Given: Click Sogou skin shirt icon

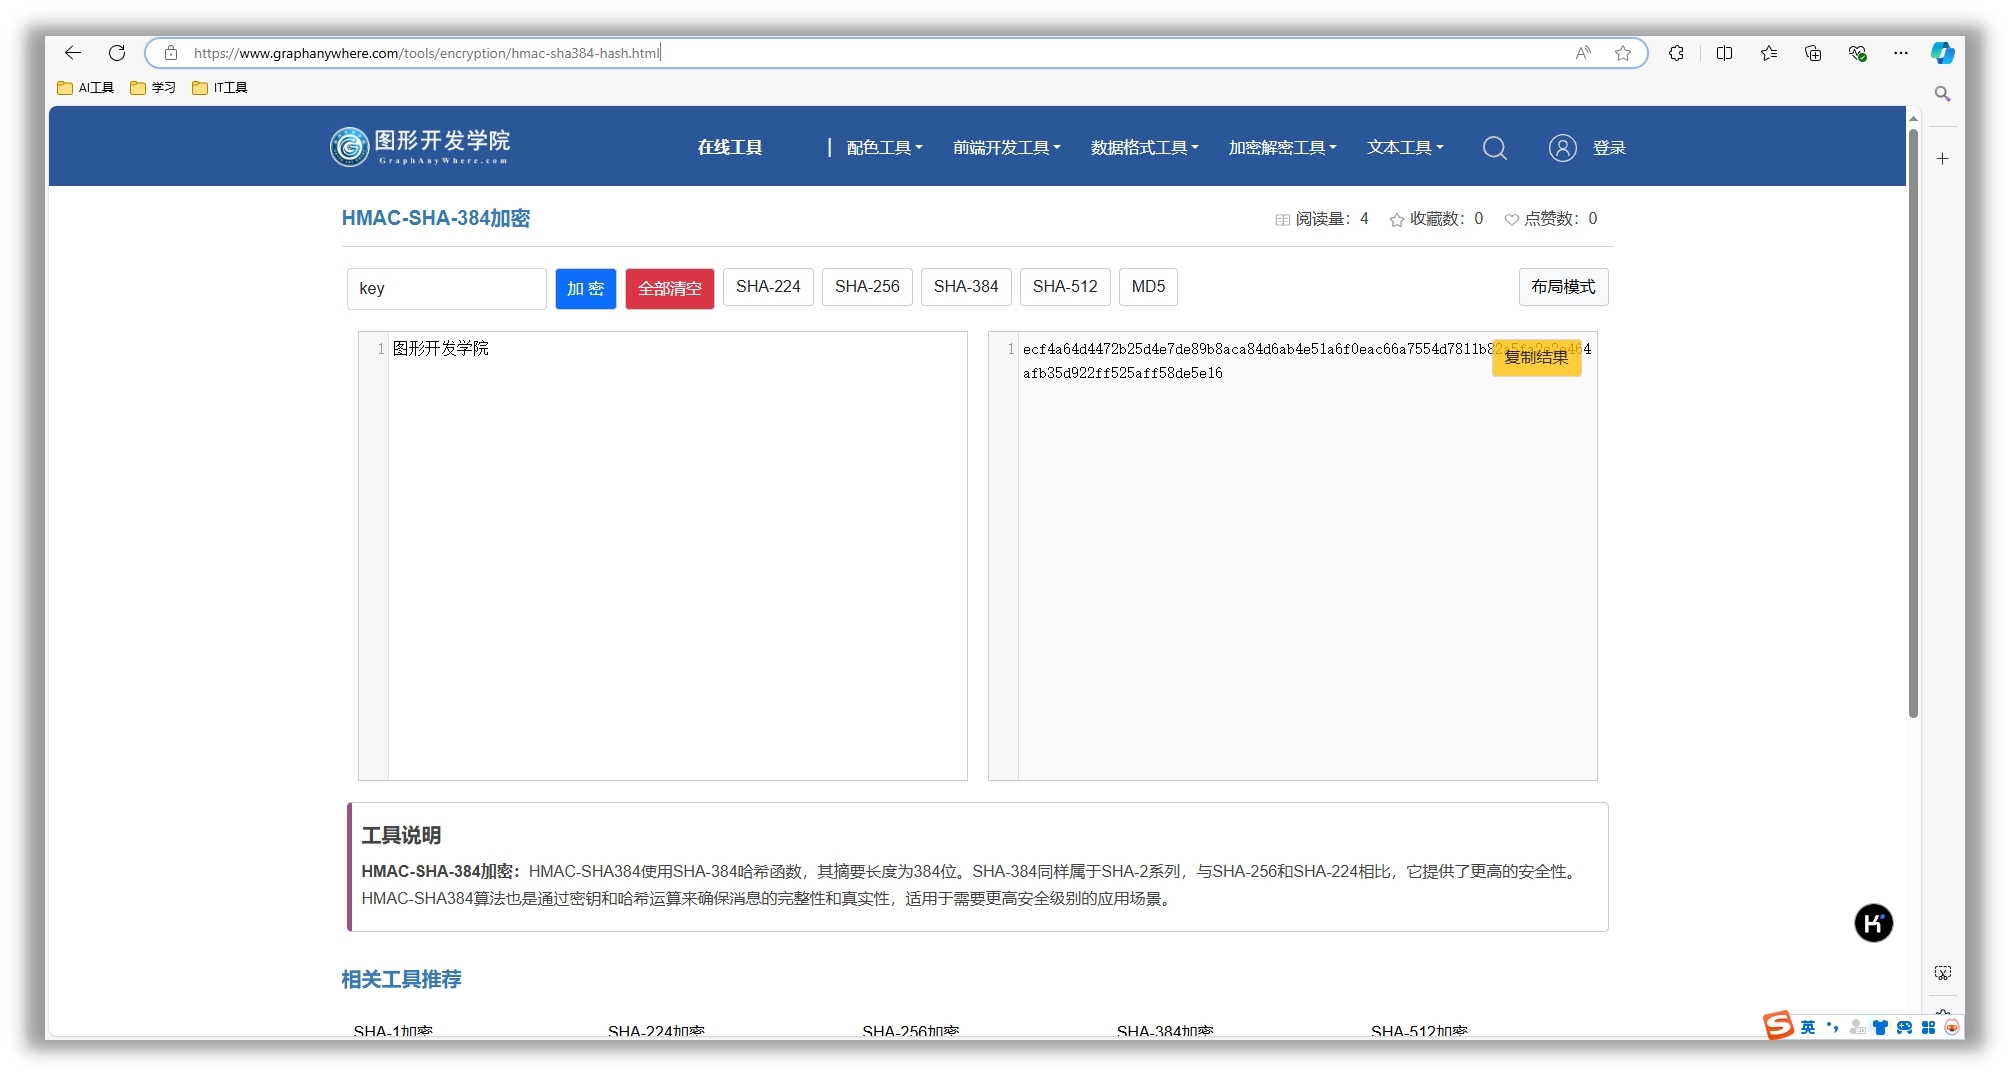Looking at the screenshot, I should [1880, 1027].
